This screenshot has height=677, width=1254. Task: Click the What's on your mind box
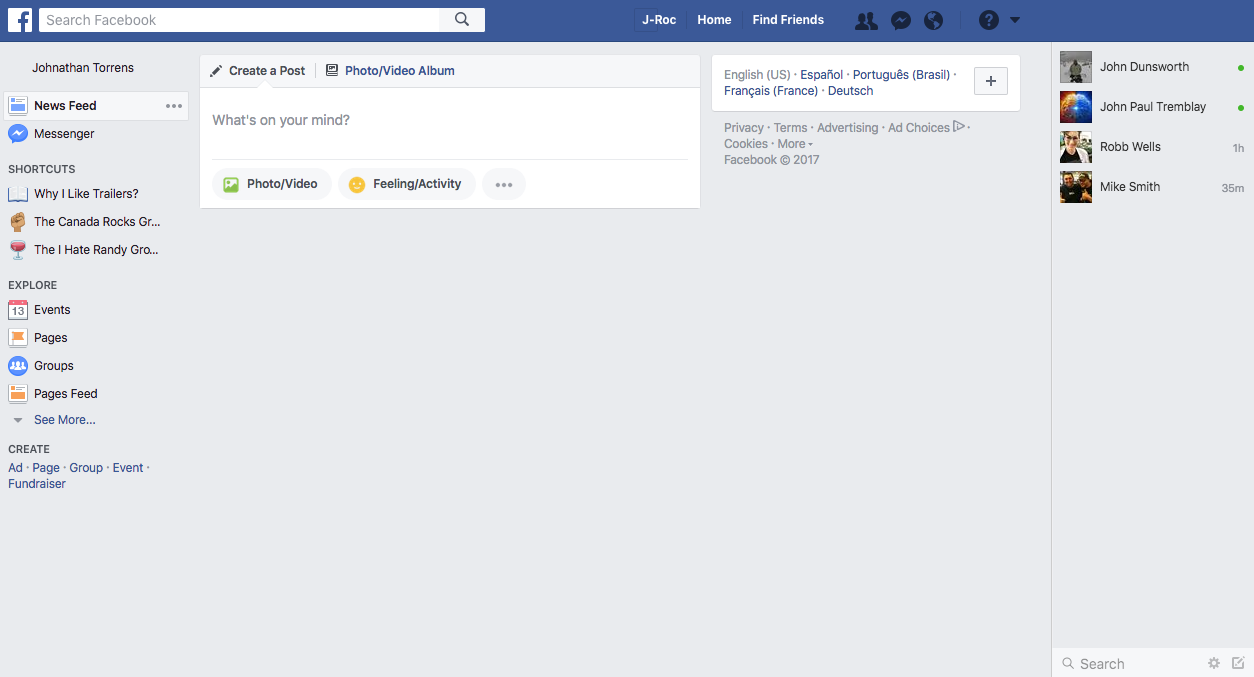click(450, 121)
